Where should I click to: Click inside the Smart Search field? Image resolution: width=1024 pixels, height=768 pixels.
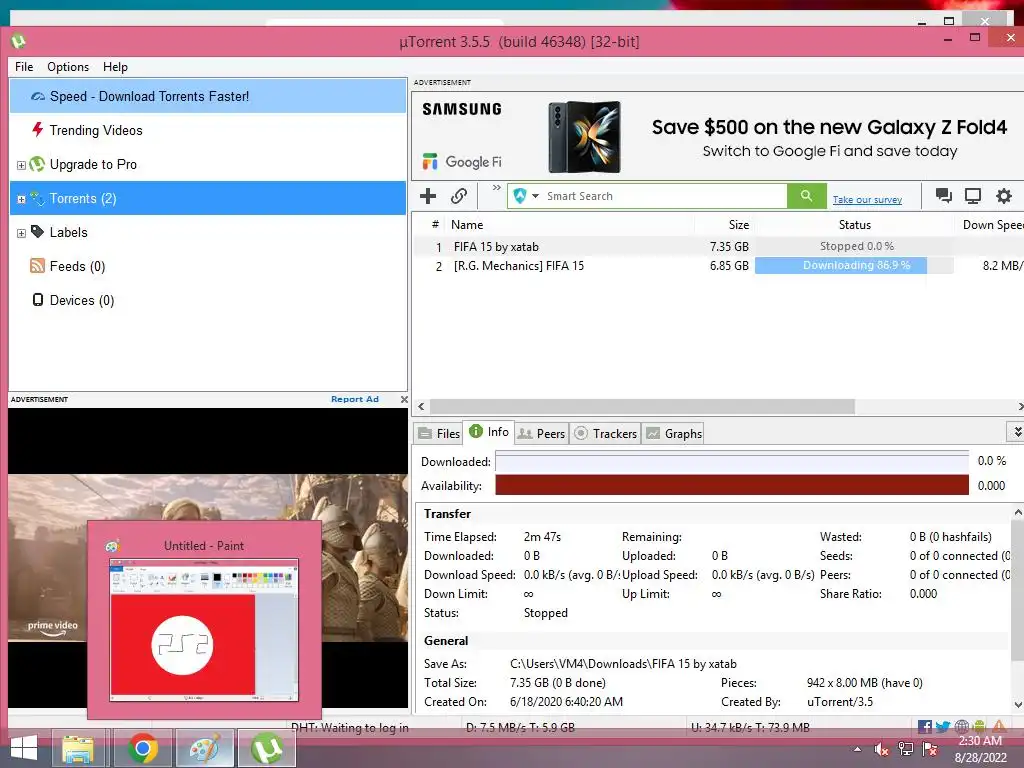click(x=665, y=196)
